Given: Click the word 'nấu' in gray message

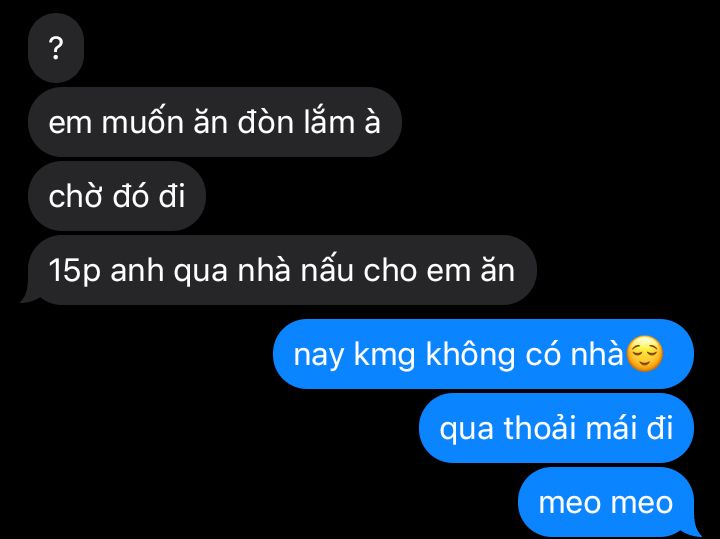Looking at the screenshot, I should pos(327,270).
